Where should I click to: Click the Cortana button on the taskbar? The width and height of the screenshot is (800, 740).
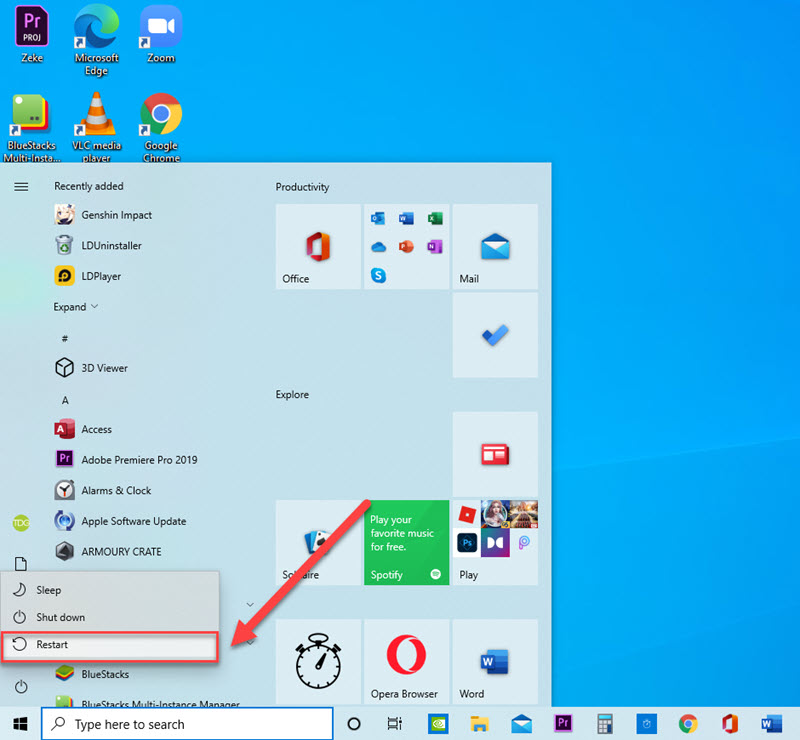coord(353,722)
